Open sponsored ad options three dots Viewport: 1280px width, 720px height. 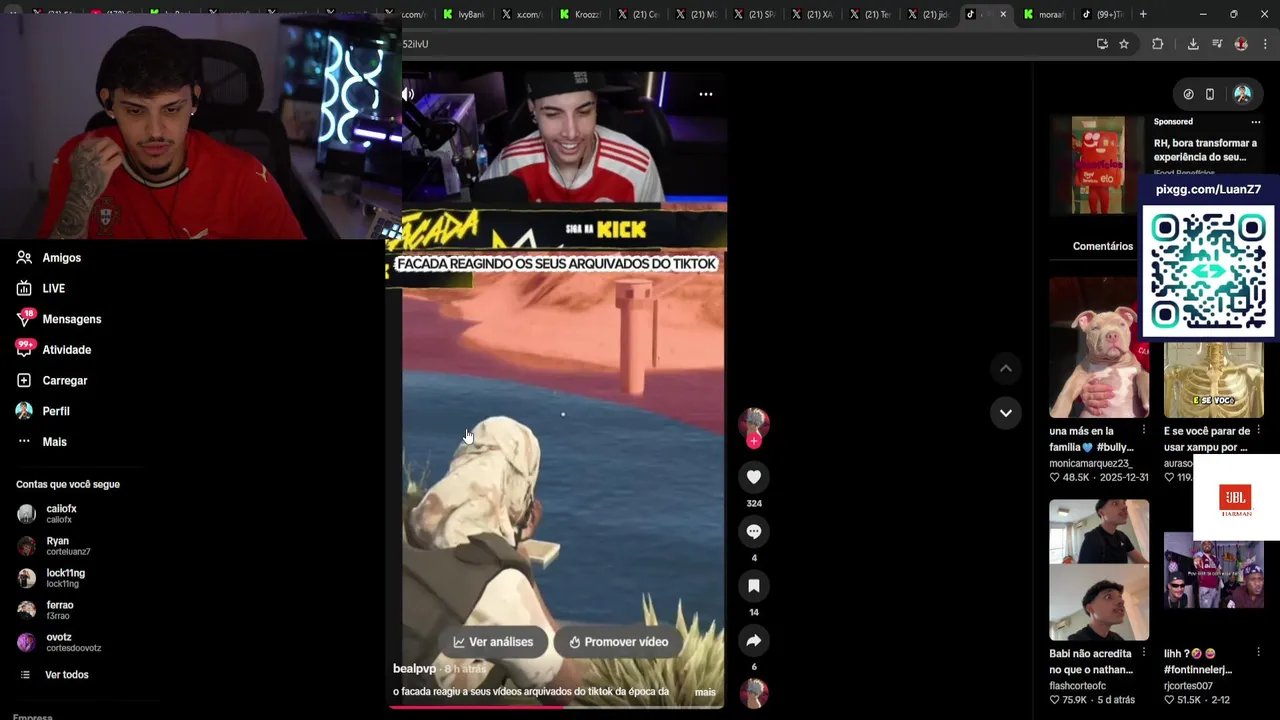pyautogui.click(x=1256, y=122)
